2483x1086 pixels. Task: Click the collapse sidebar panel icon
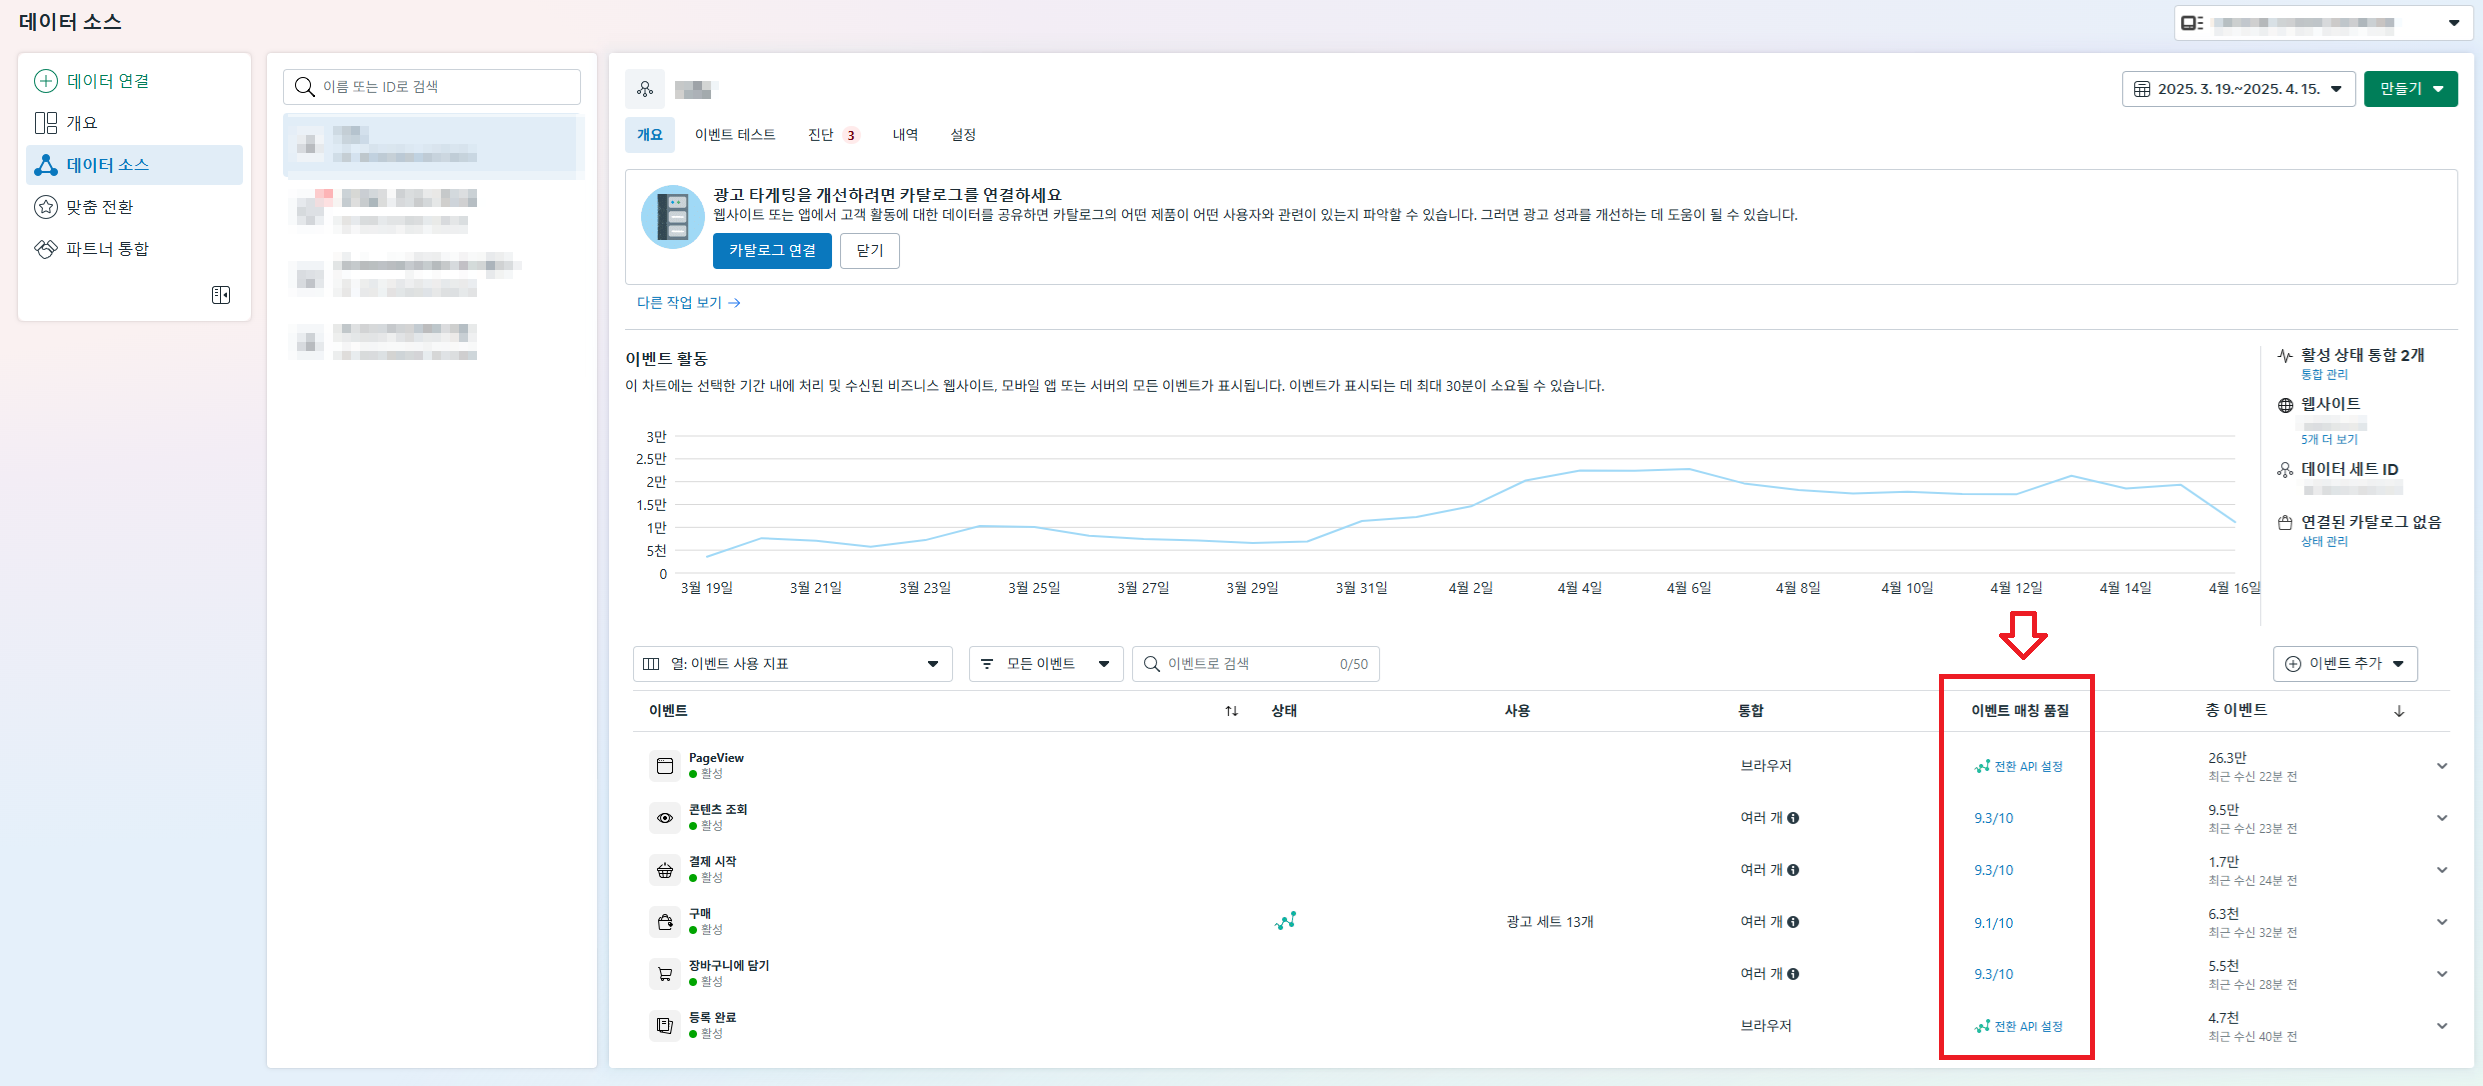(x=221, y=295)
